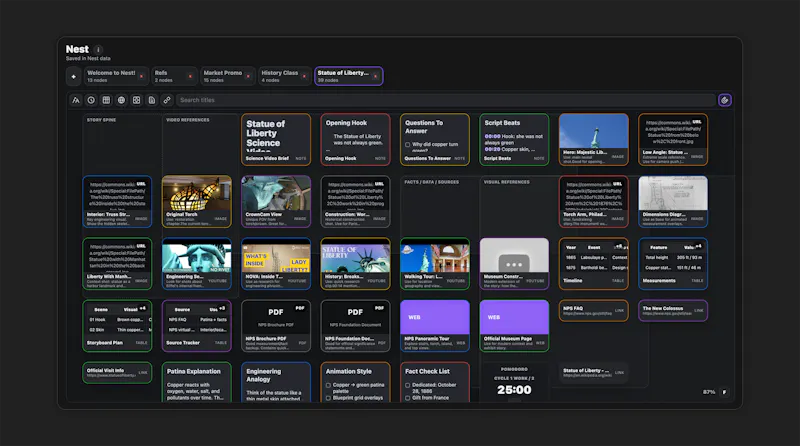The width and height of the screenshot is (800, 446).
Task: Open the Official Museum Page web card
Action: [514, 326]
